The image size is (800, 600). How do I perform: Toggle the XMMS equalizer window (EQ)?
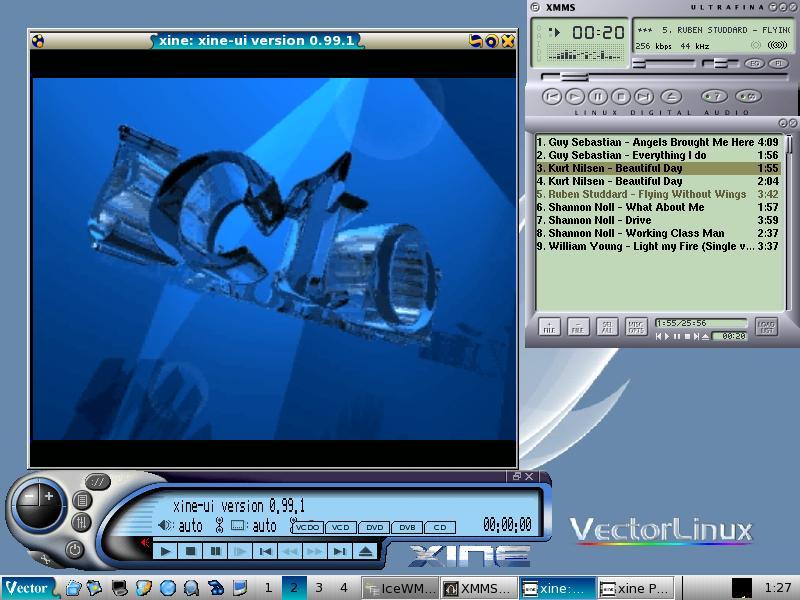click(x=754, y=63)
